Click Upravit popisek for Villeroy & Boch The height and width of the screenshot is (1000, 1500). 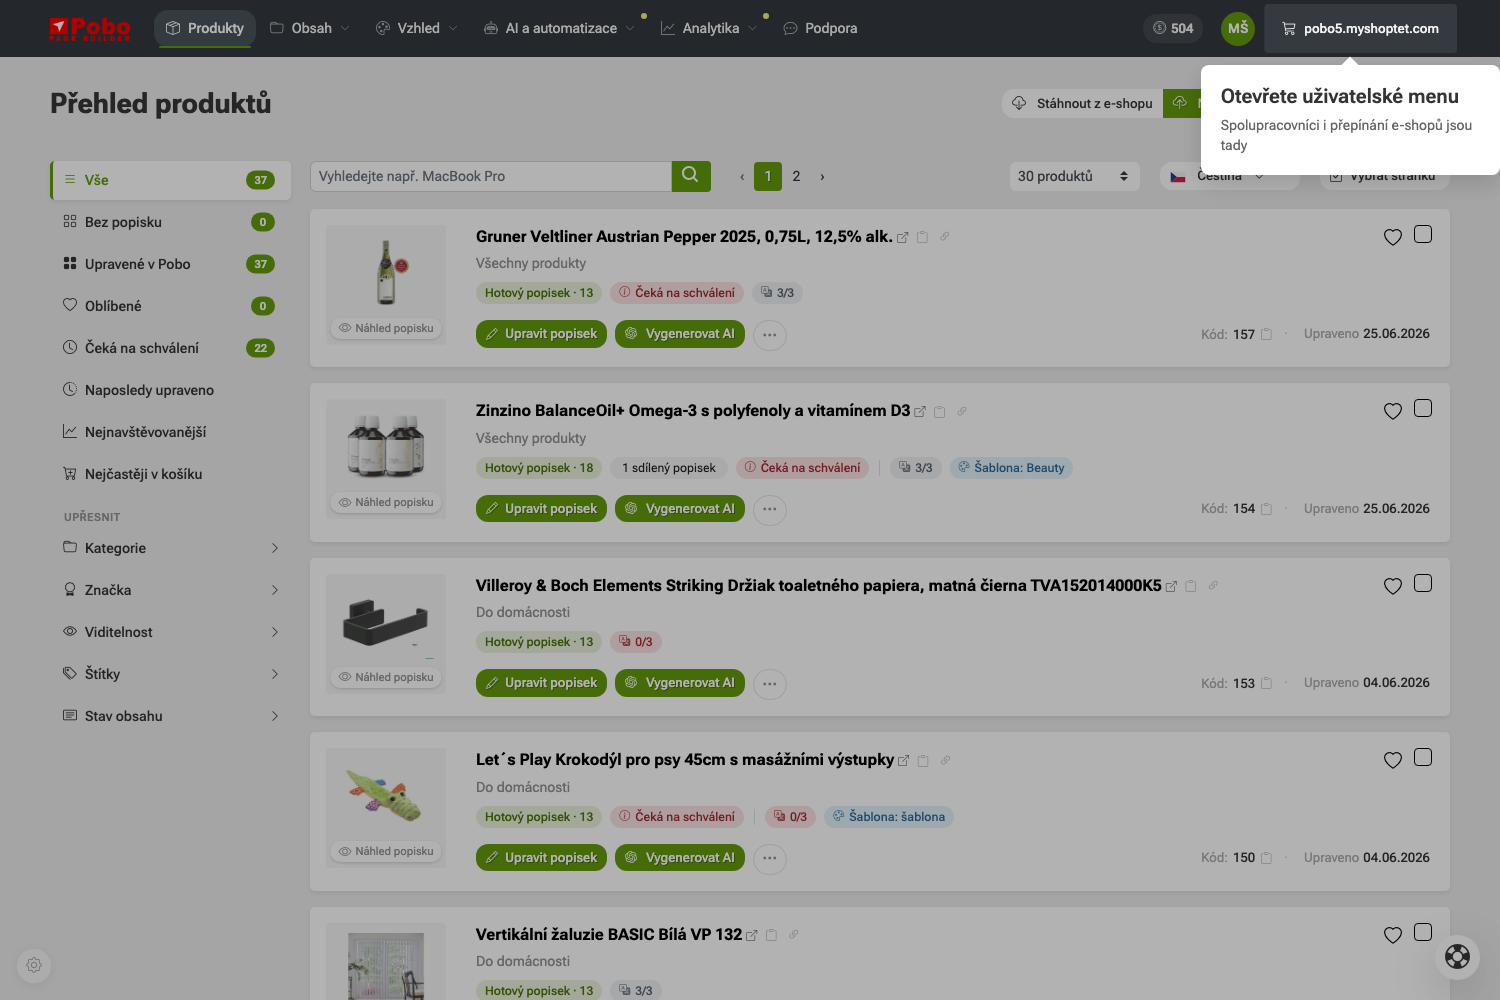pyautogui.click(x=541, y=683)
